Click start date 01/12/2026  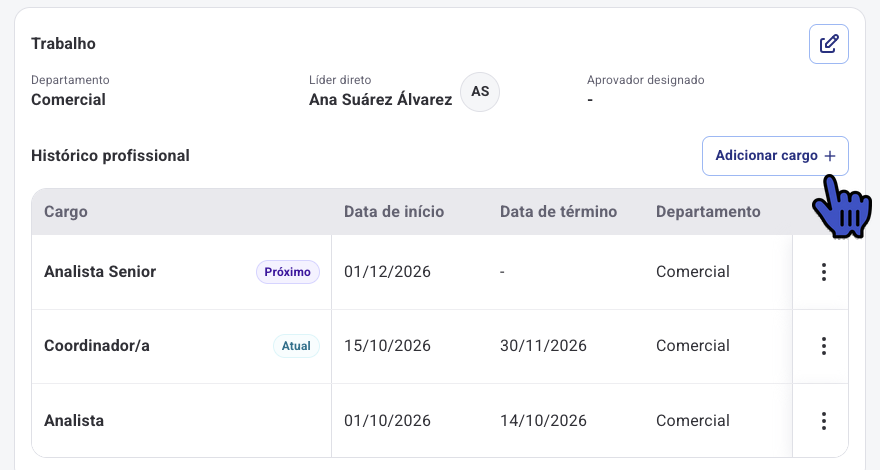[x=387, y=272]
